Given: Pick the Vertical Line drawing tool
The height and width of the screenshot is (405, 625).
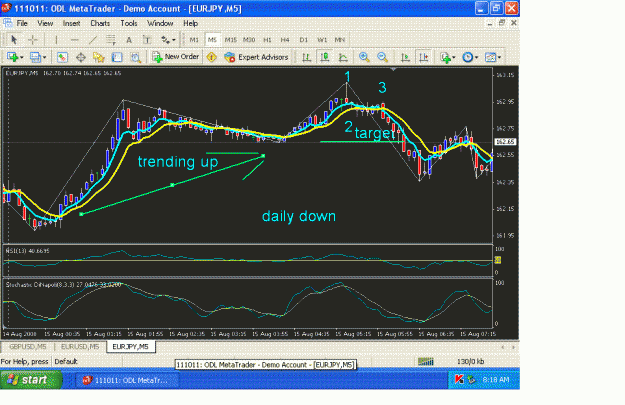Looking at the screenshot, I should point(56,39).
